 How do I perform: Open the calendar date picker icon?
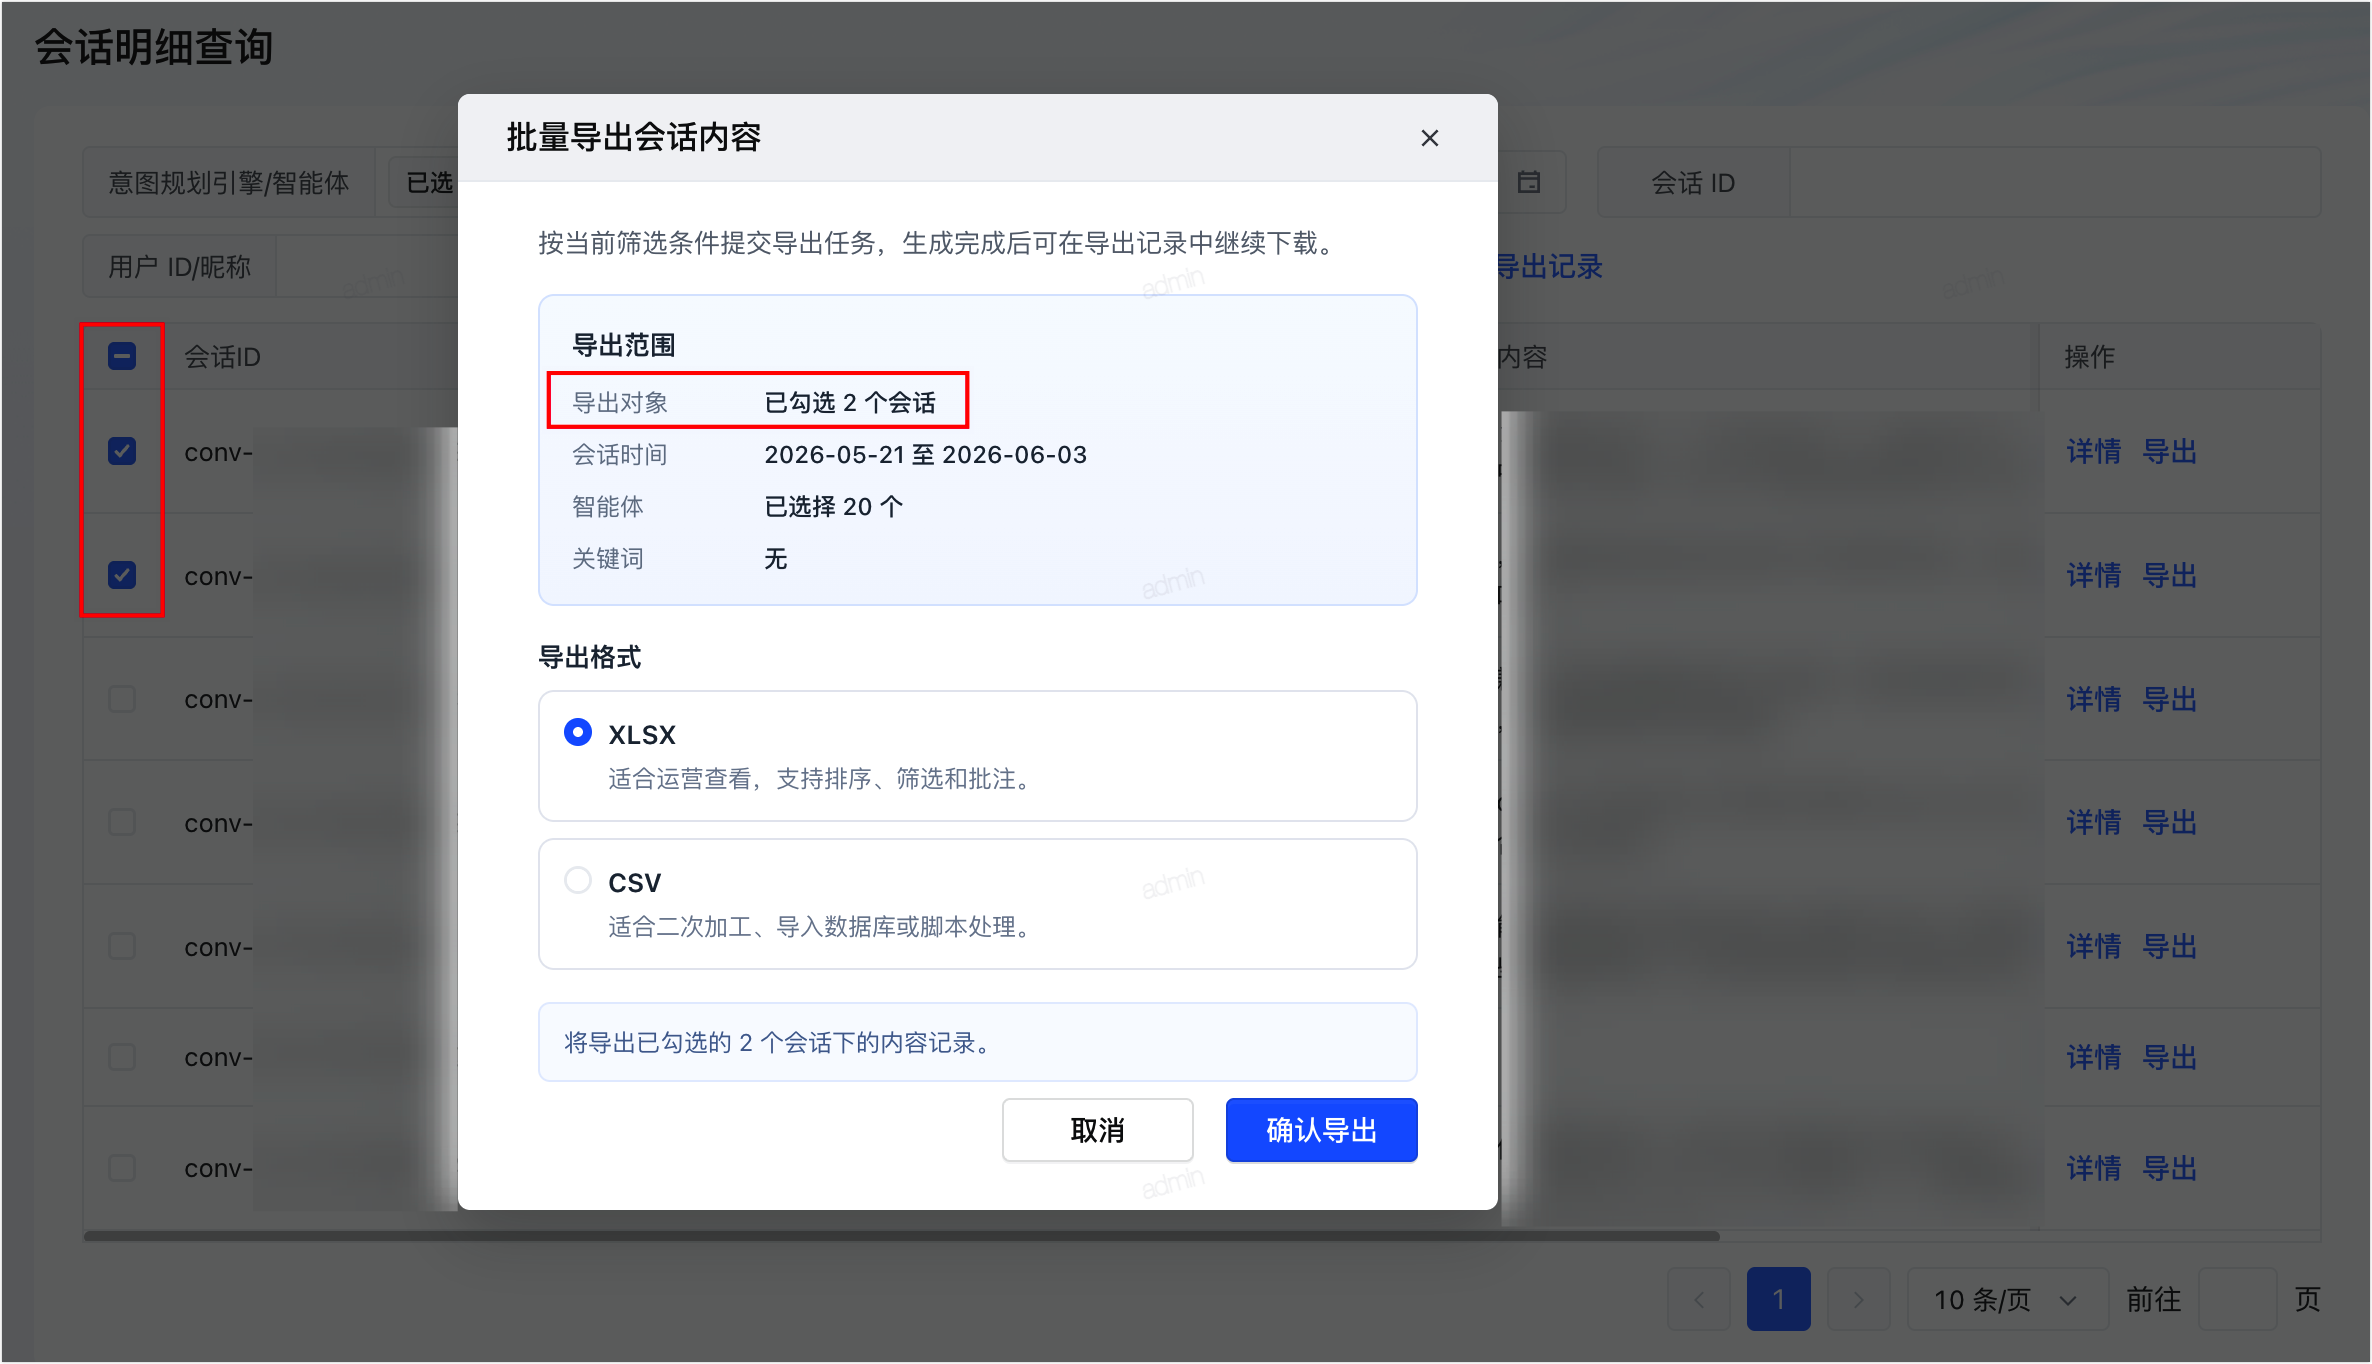tap(1529, 182)
